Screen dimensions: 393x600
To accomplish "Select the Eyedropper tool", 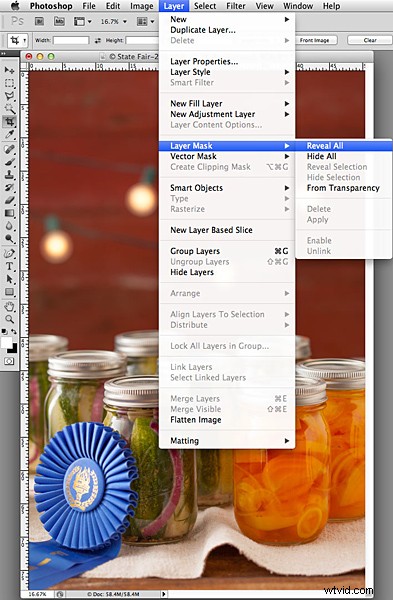I will point(9,135).
